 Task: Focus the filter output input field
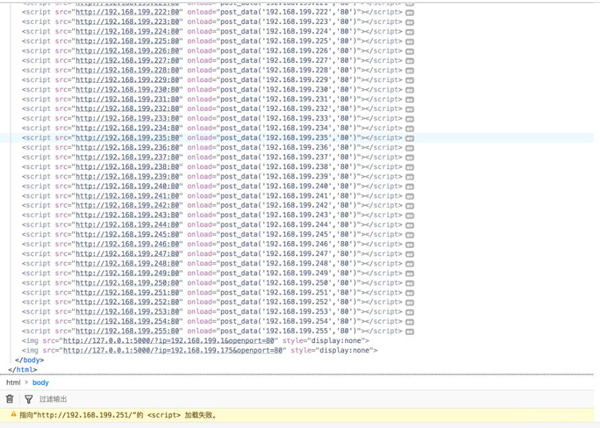coord(53,399)
